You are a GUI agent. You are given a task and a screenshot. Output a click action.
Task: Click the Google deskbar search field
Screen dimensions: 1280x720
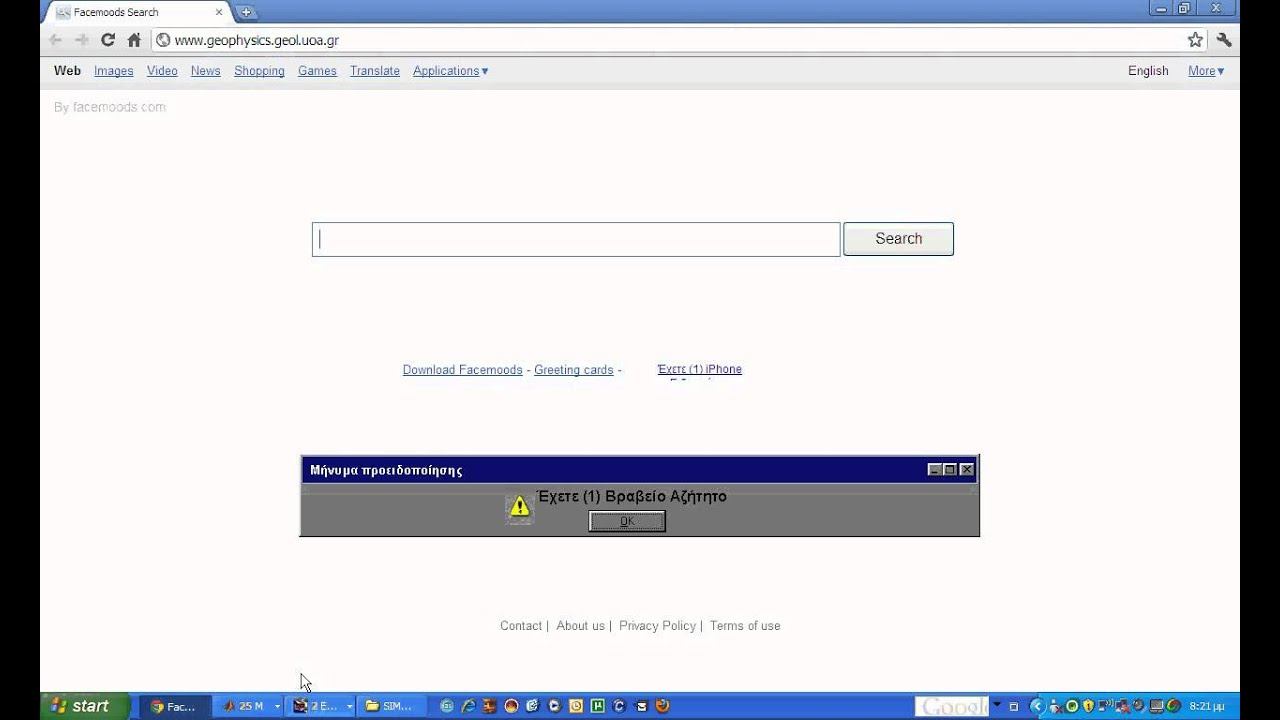pyautogui.click(x=952, y=707)
